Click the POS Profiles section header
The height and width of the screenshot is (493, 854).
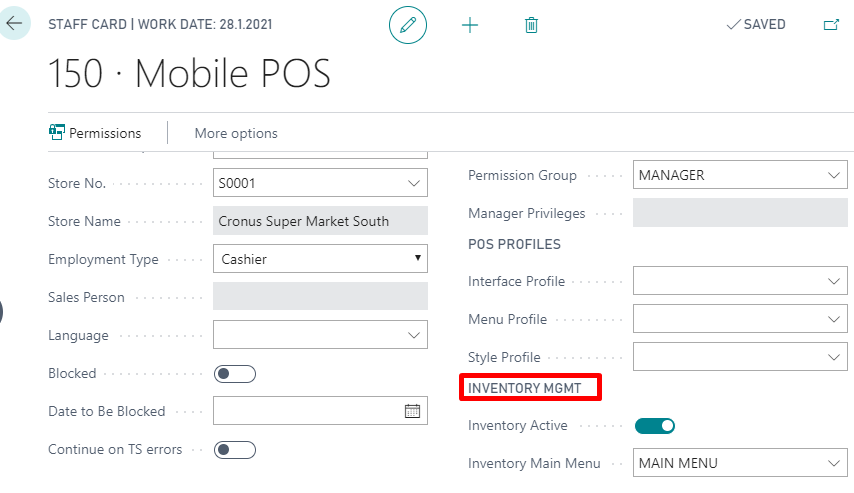coord(514,244)
